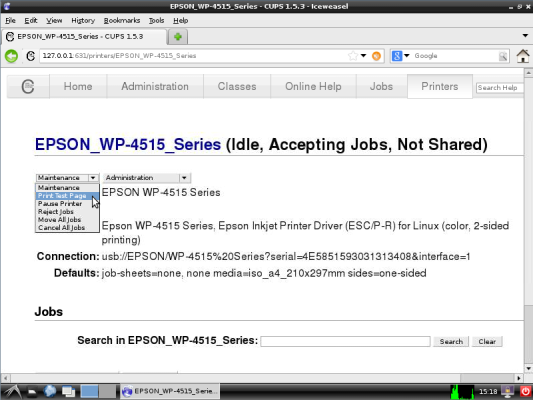Open the Classes tab
The width and height of the screenshot is (533, 400).
click(237, 86)
